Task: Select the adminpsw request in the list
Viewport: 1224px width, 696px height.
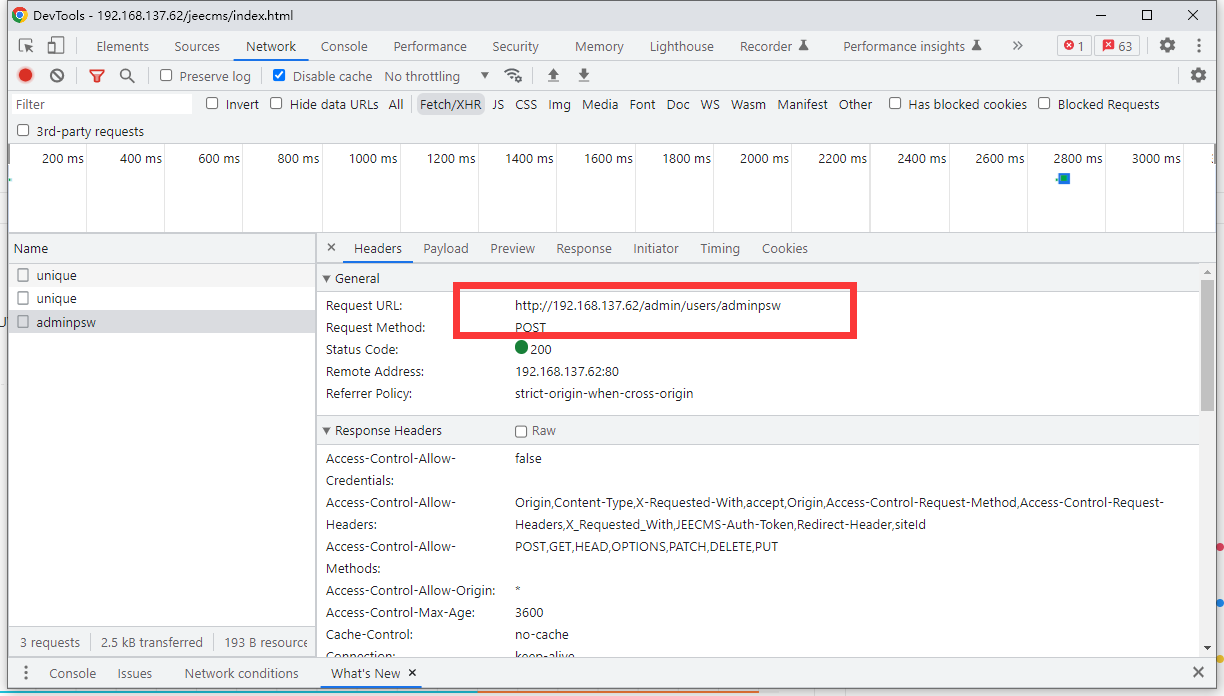Action: (65, 322)
